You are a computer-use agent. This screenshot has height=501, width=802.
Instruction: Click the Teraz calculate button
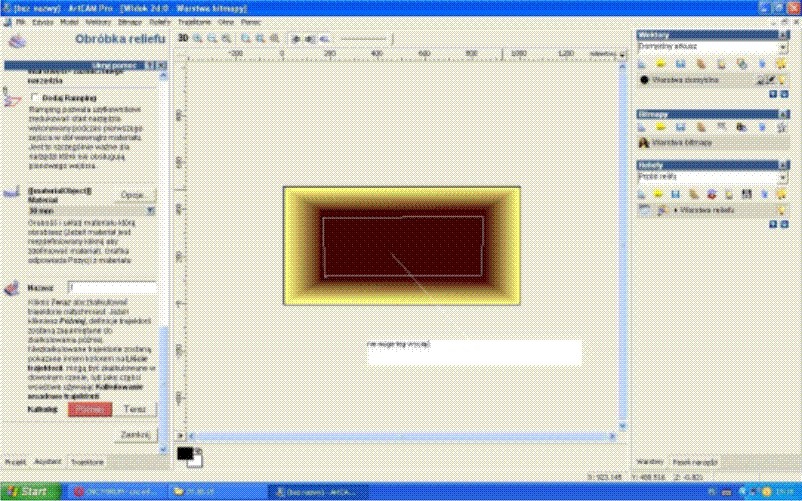click(x=135, y=409)
